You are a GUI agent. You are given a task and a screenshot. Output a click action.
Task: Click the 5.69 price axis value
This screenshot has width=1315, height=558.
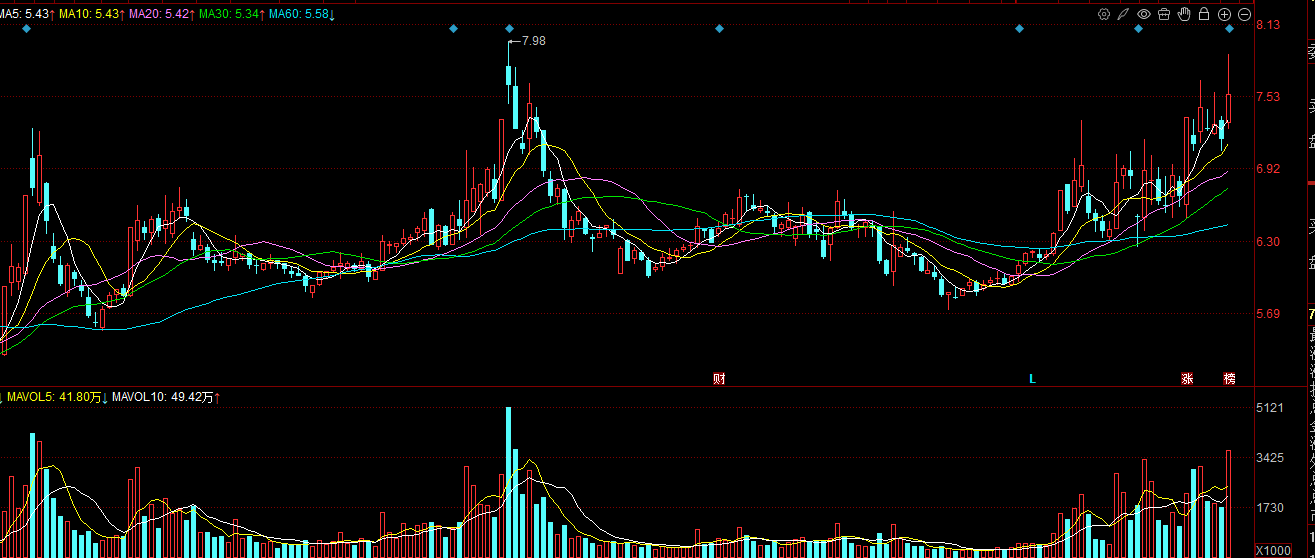coord(1268,314)
